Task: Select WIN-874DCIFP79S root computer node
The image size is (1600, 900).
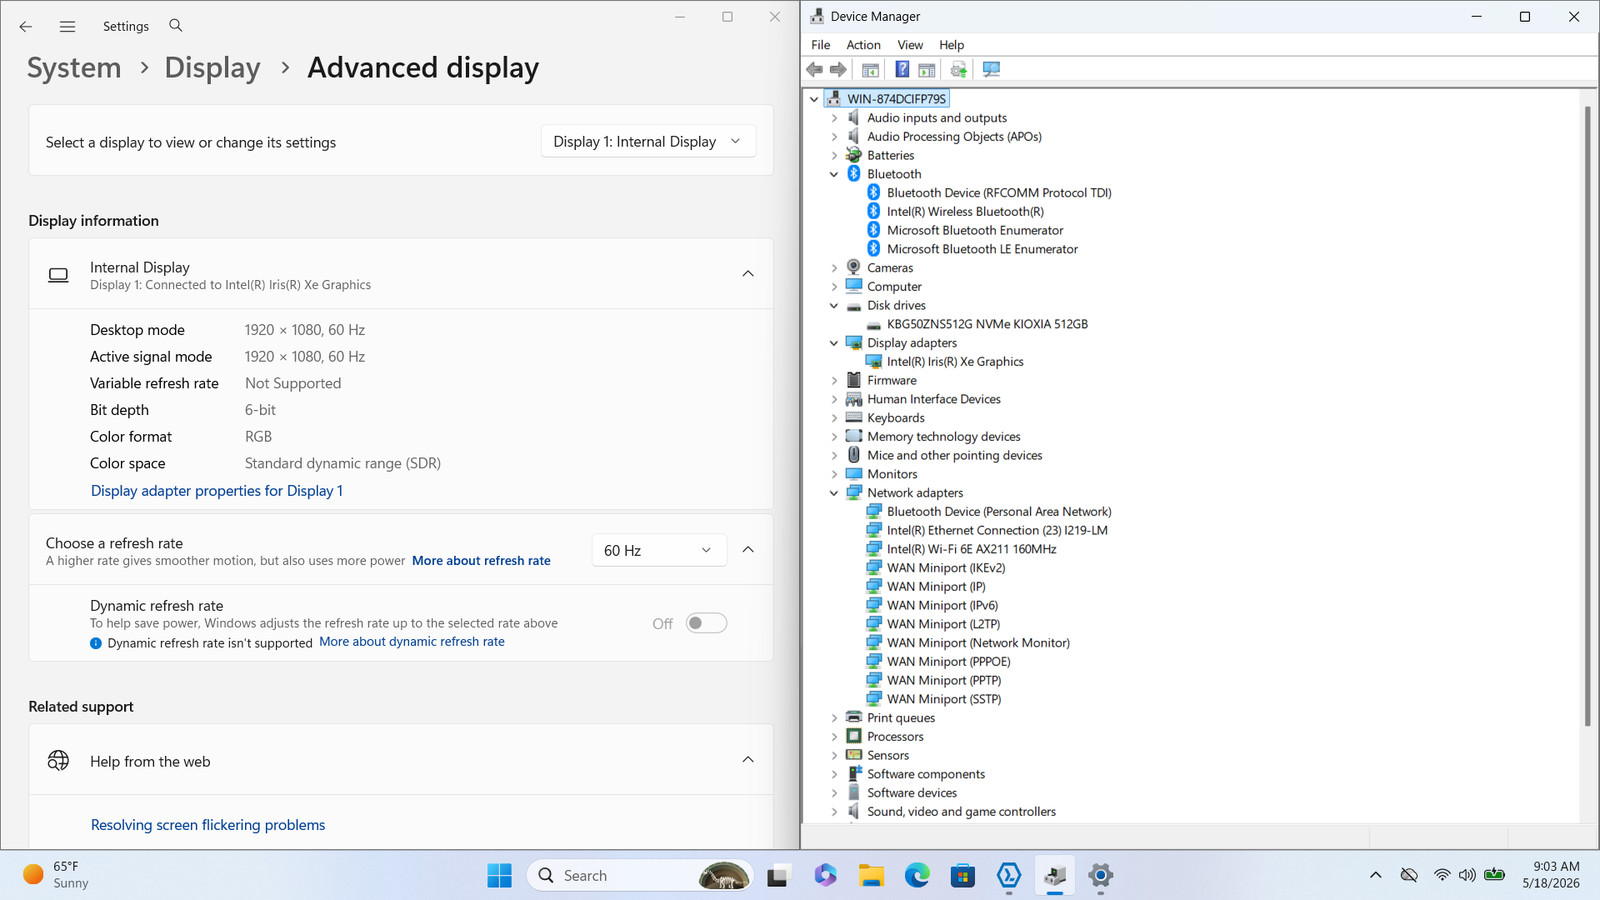Action: (x=896, y=99)
